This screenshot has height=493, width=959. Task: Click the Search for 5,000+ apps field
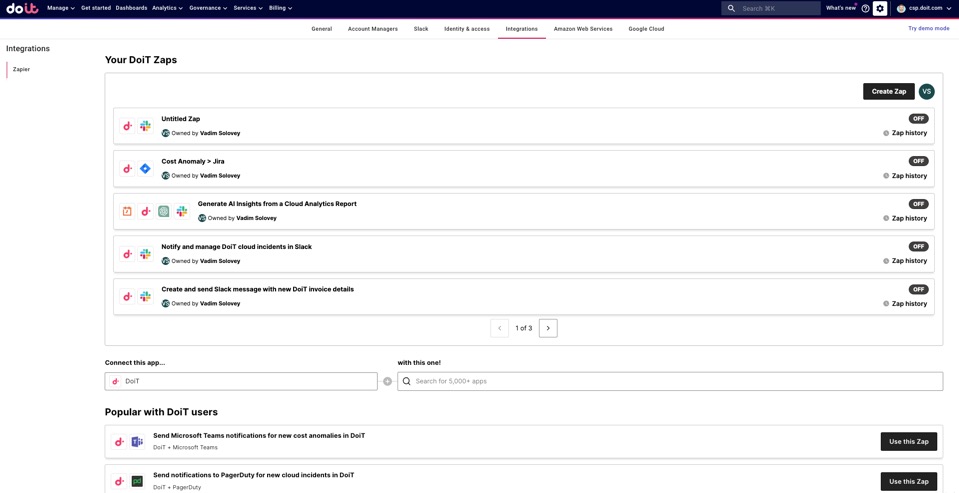[670, 381]
